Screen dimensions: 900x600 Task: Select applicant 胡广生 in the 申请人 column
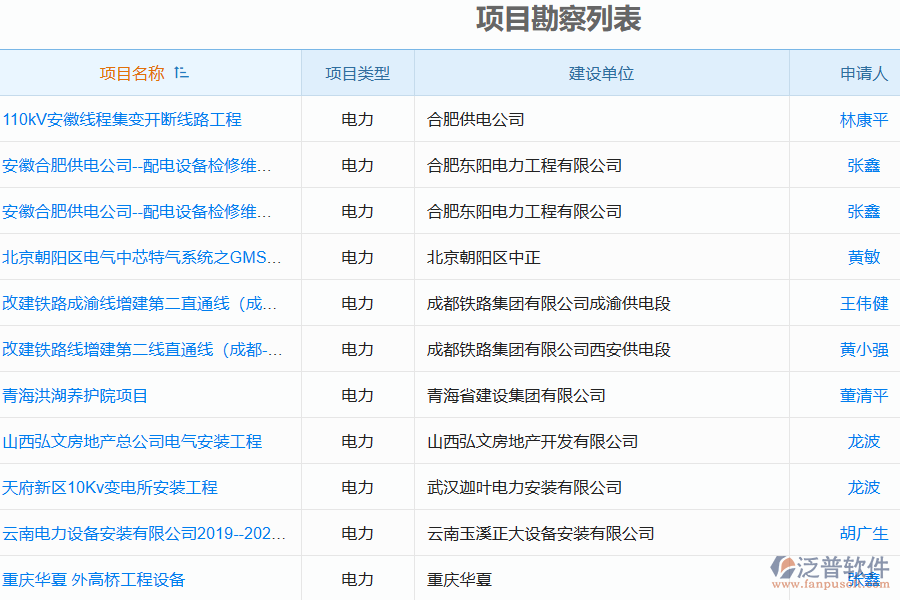coord(863,533)
